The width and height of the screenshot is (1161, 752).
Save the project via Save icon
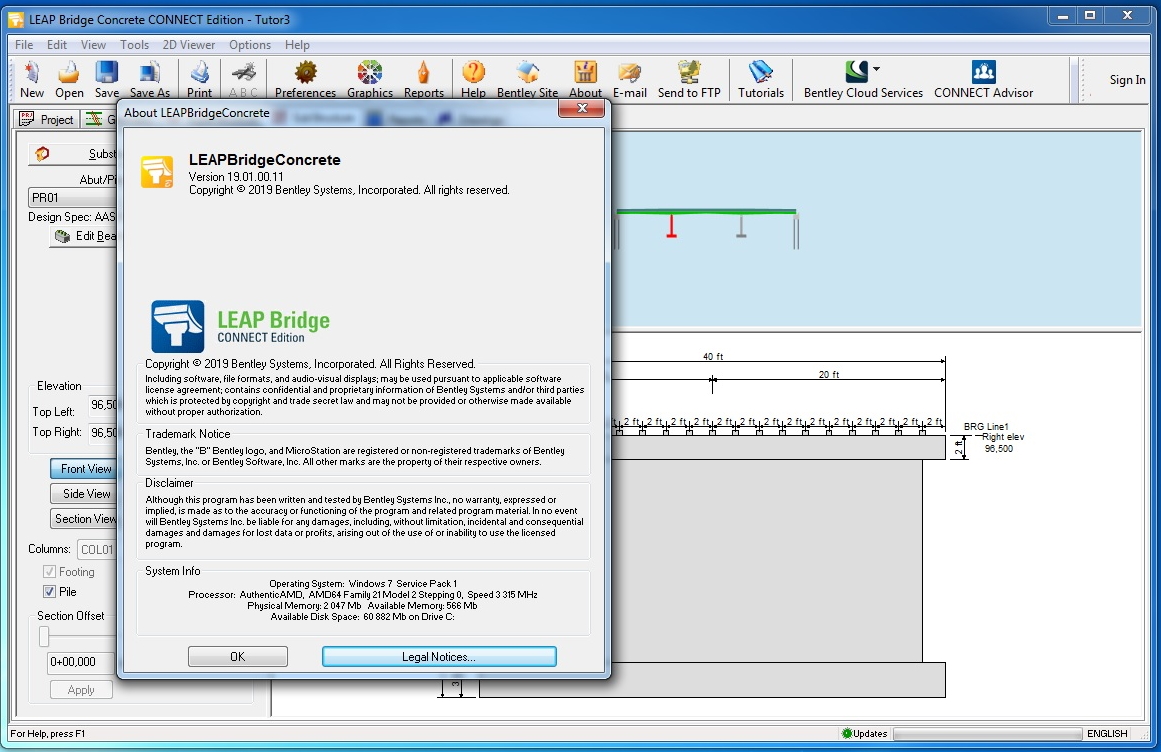pos(107,80)
